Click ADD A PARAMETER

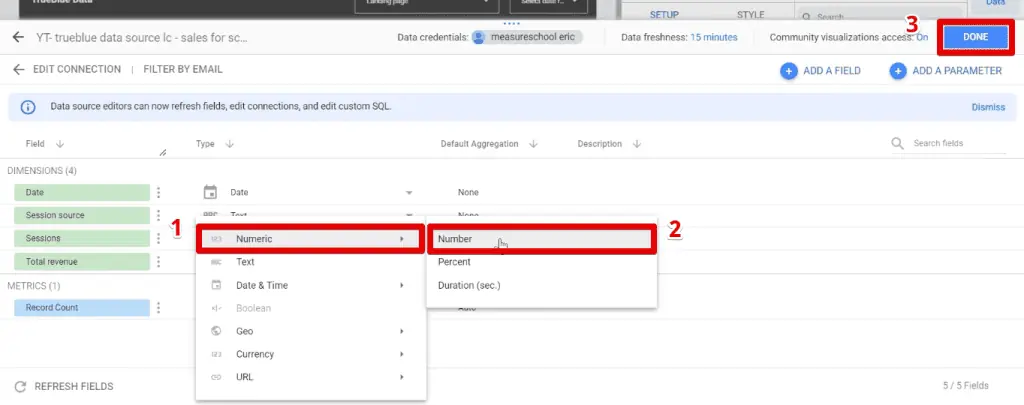[x=946, y=71]
